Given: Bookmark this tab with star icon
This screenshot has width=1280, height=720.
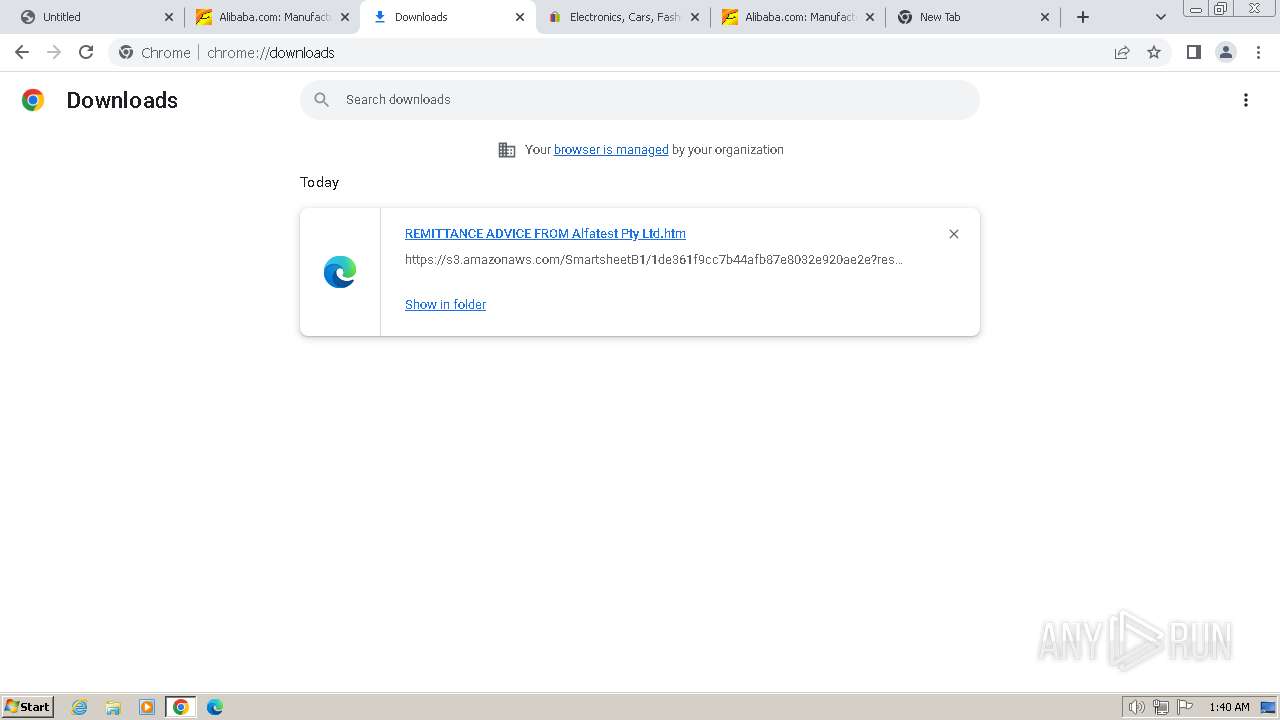Looking at the screenshot, I should pos(1154,52).
